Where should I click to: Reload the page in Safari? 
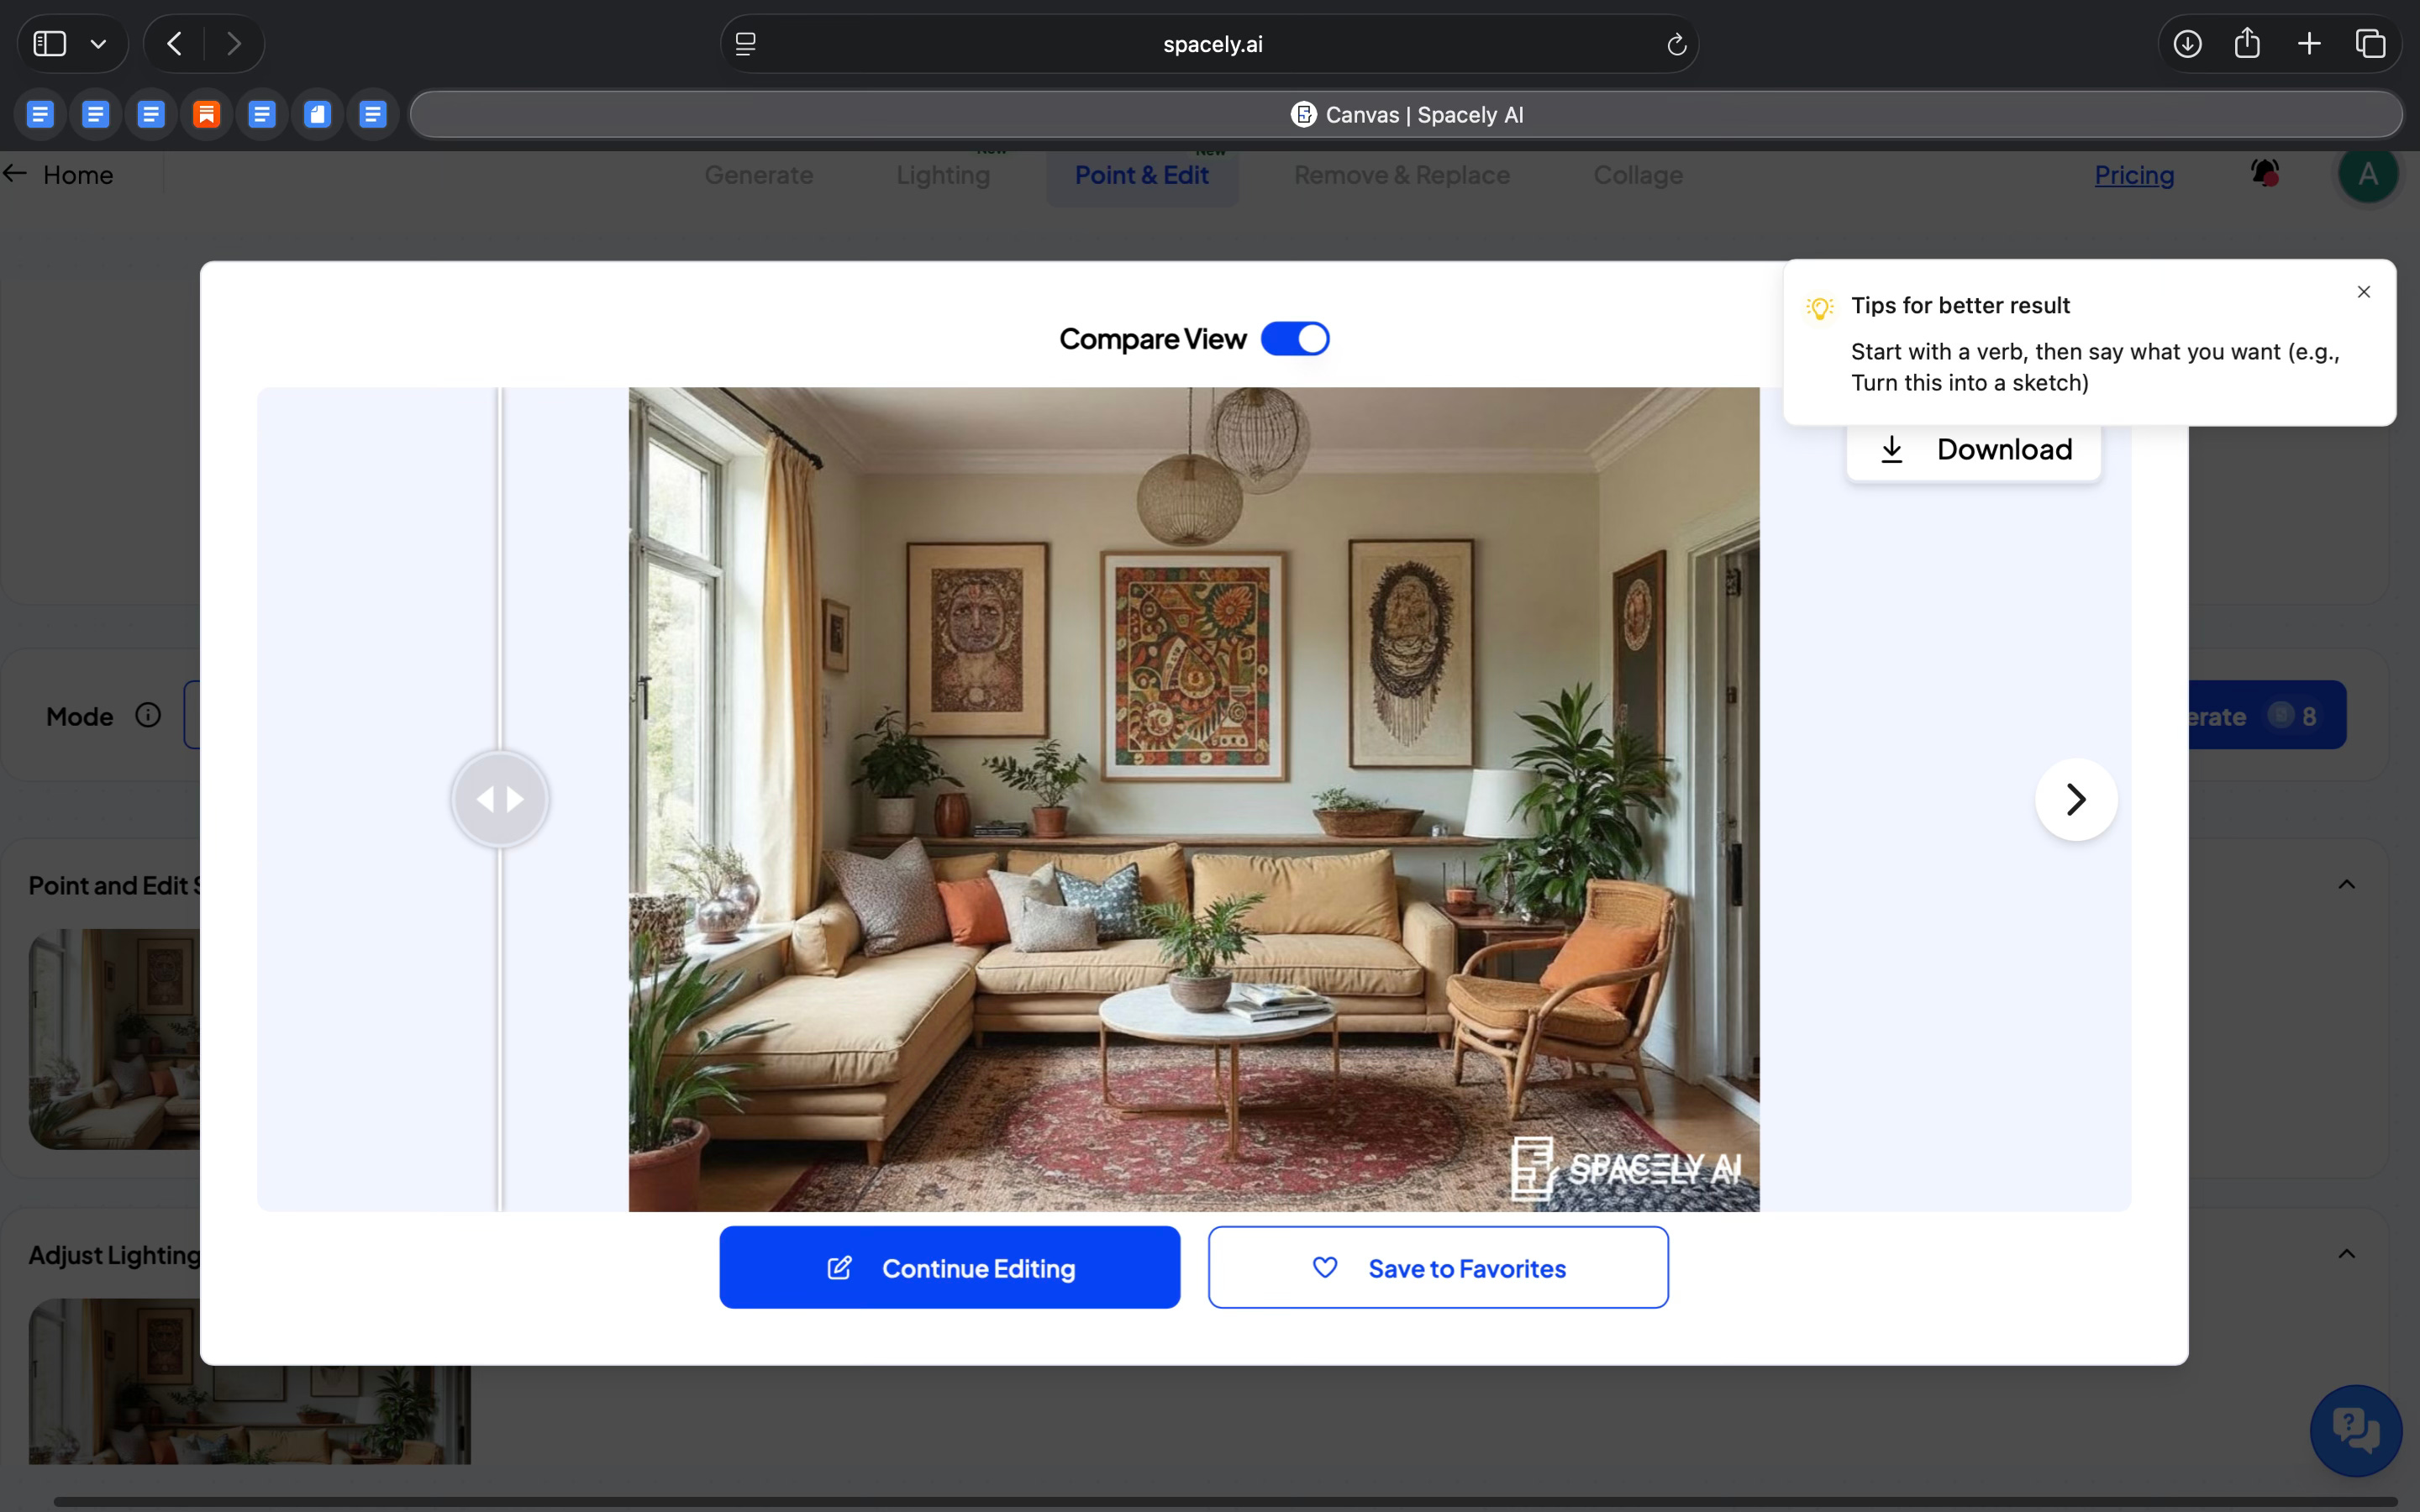(1676, 44)
